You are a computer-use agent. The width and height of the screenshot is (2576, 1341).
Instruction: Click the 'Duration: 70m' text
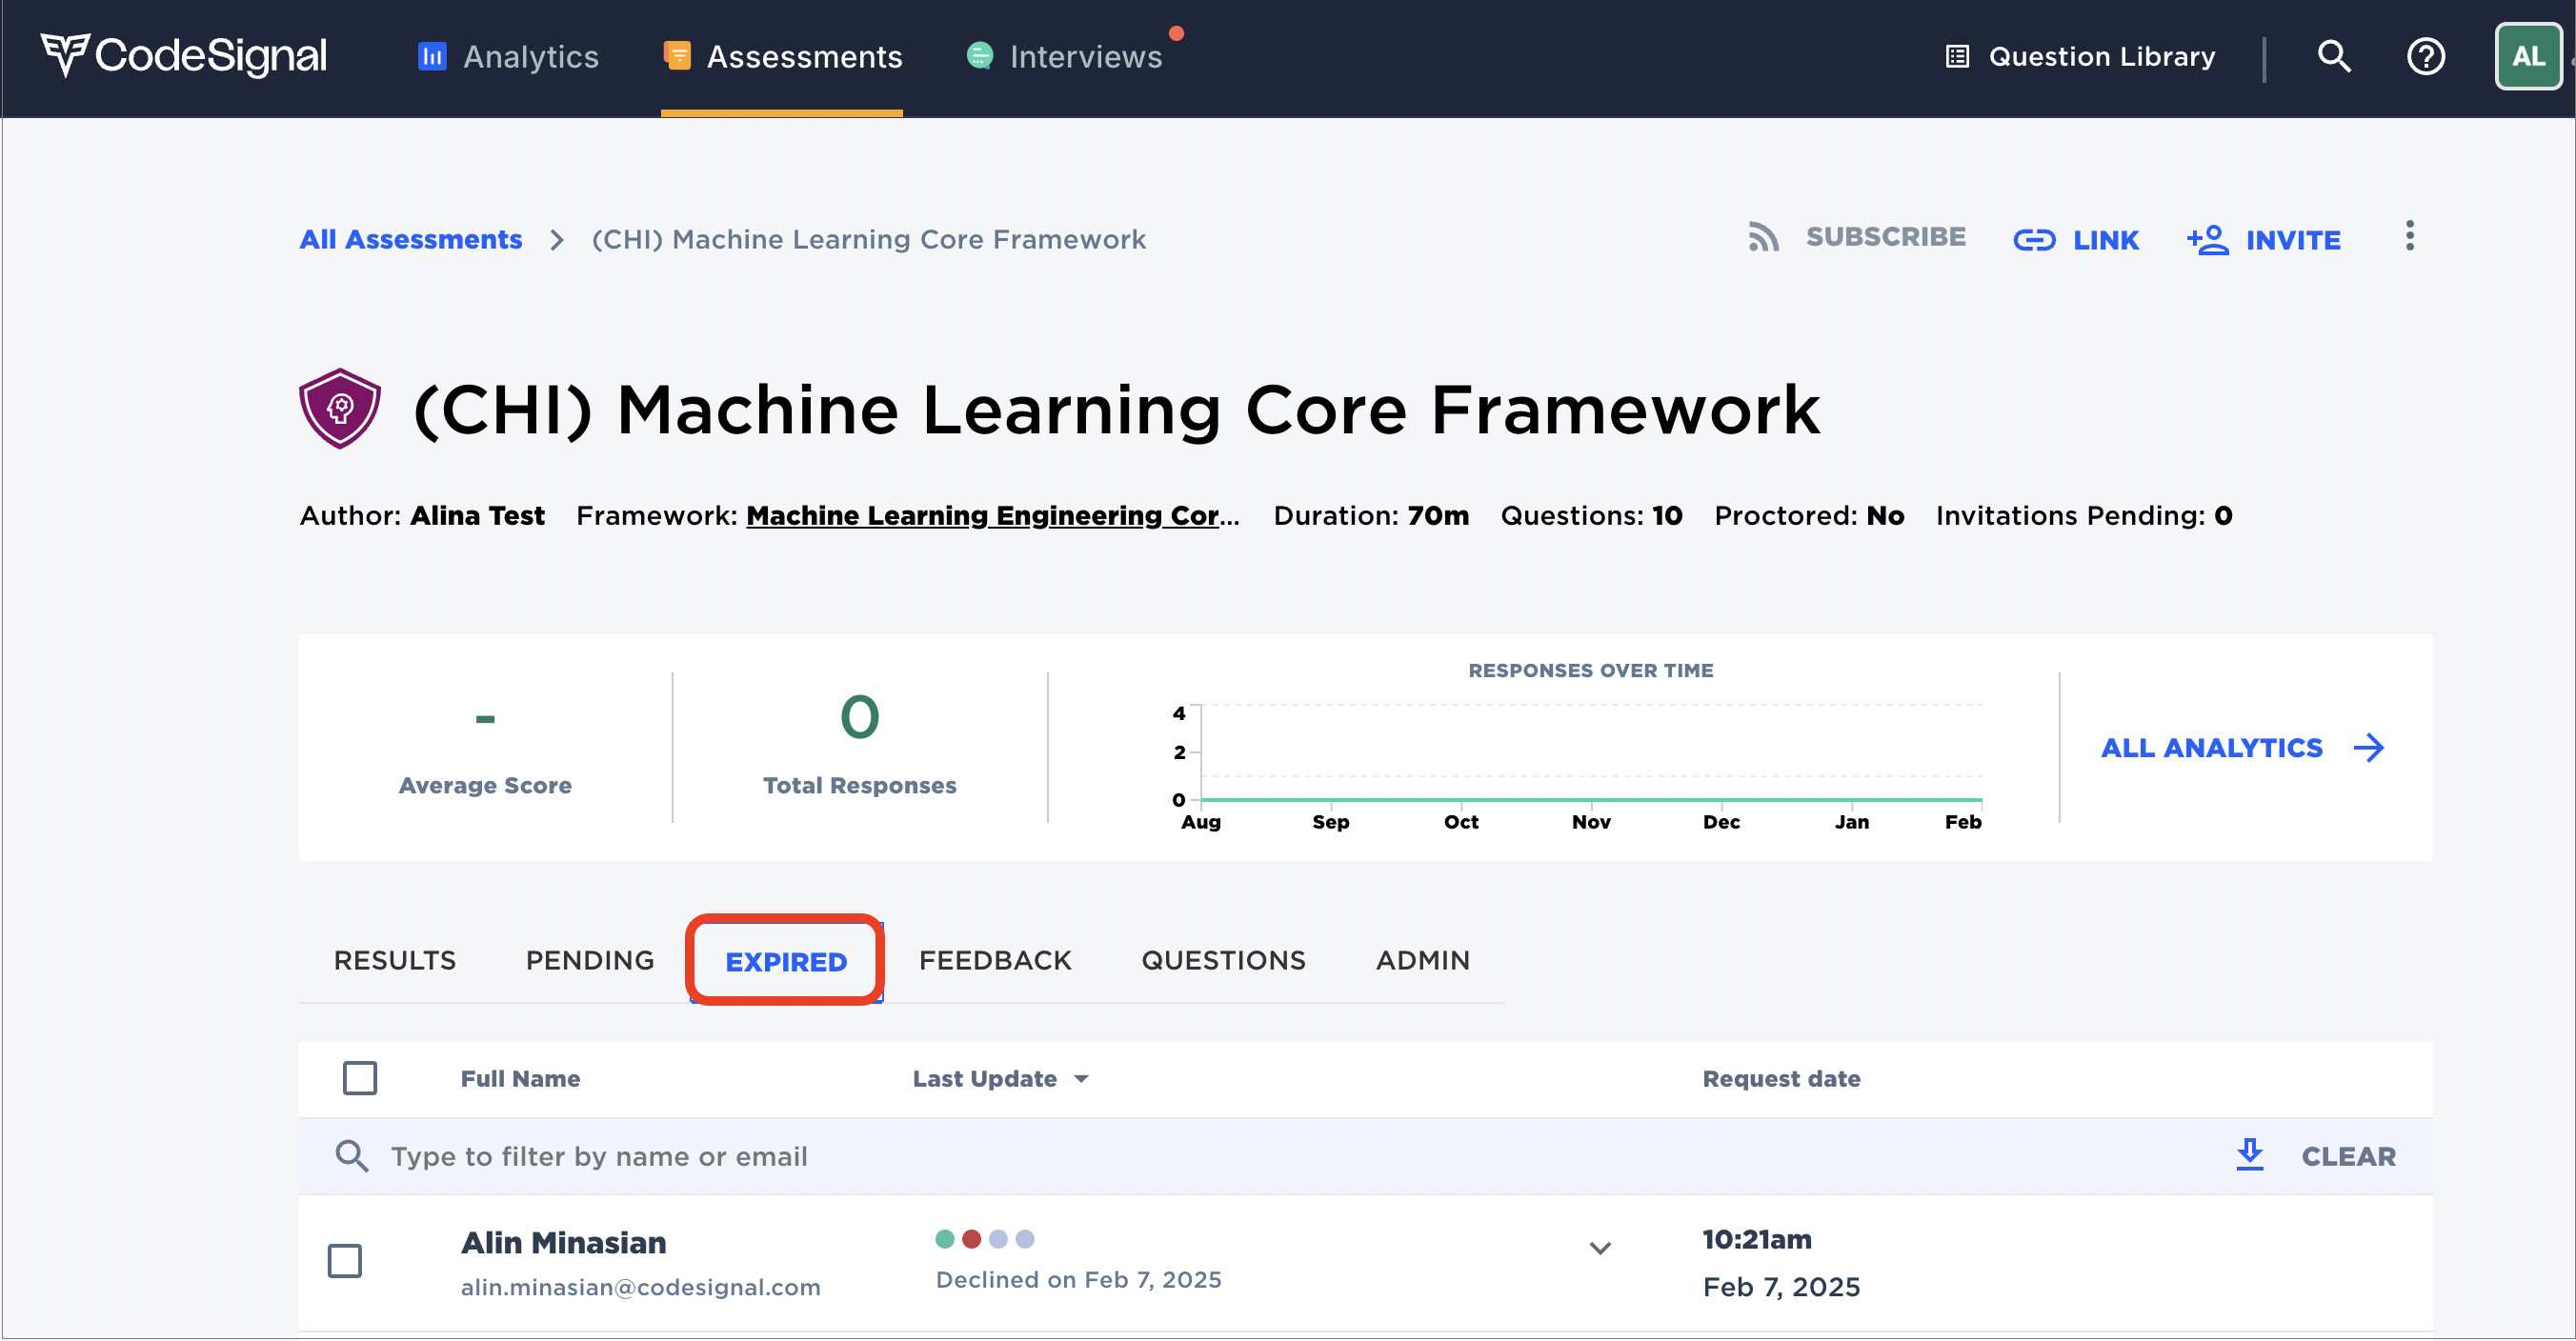click(1371, 515)
